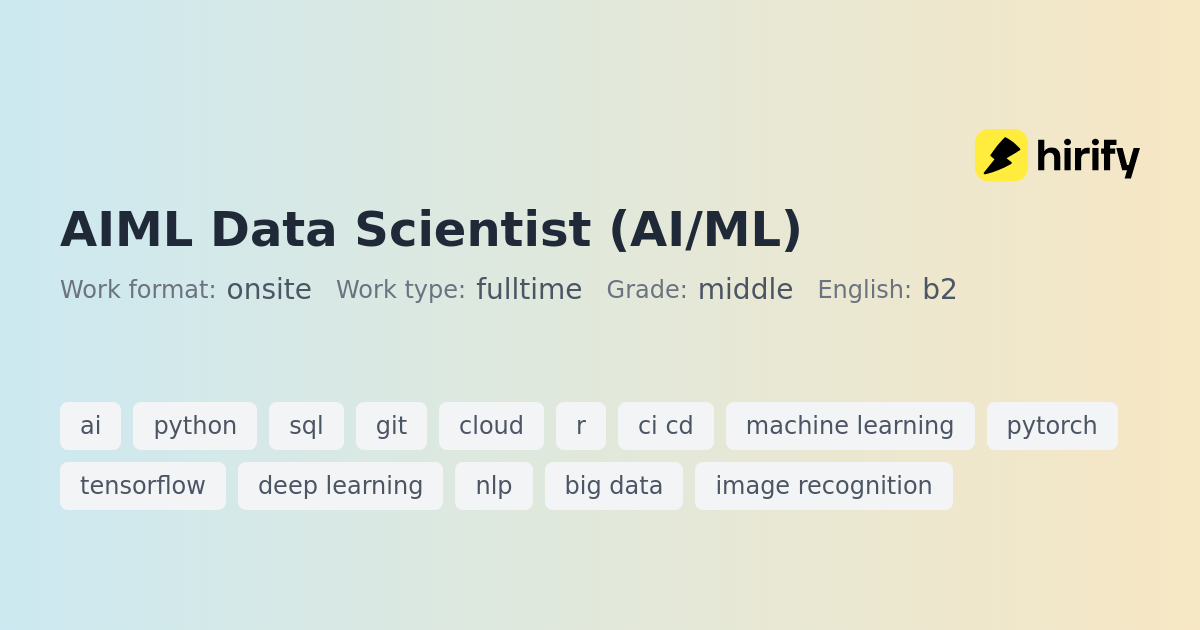Click the big data tag
Viewport: 1200px width, 630px height.
point(614,486)
